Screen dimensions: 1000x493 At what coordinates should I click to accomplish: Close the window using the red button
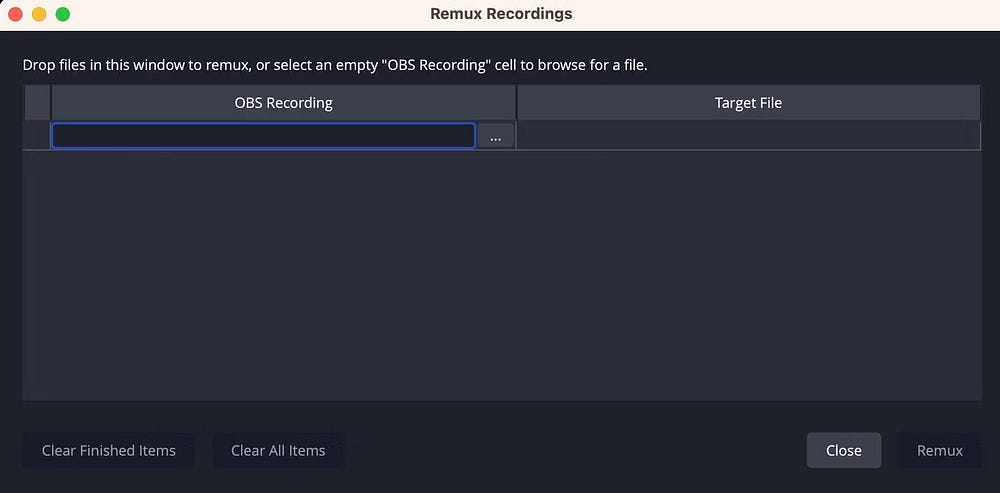pyautogui.click(x=16, y=15)
